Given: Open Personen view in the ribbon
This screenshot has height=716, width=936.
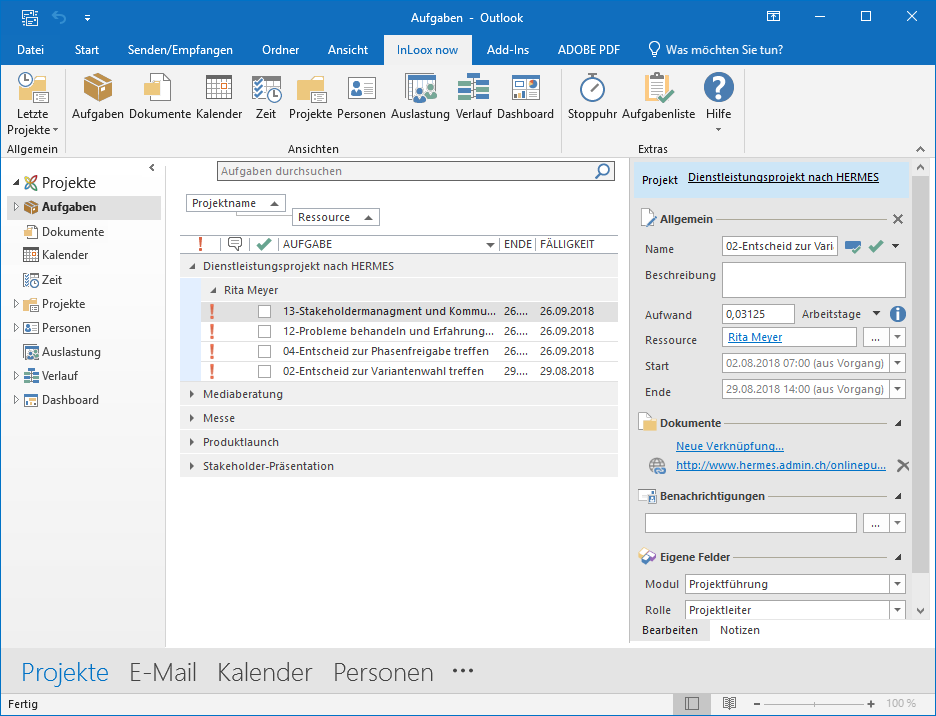Looking at the screenshot, I should coord(361,97).
